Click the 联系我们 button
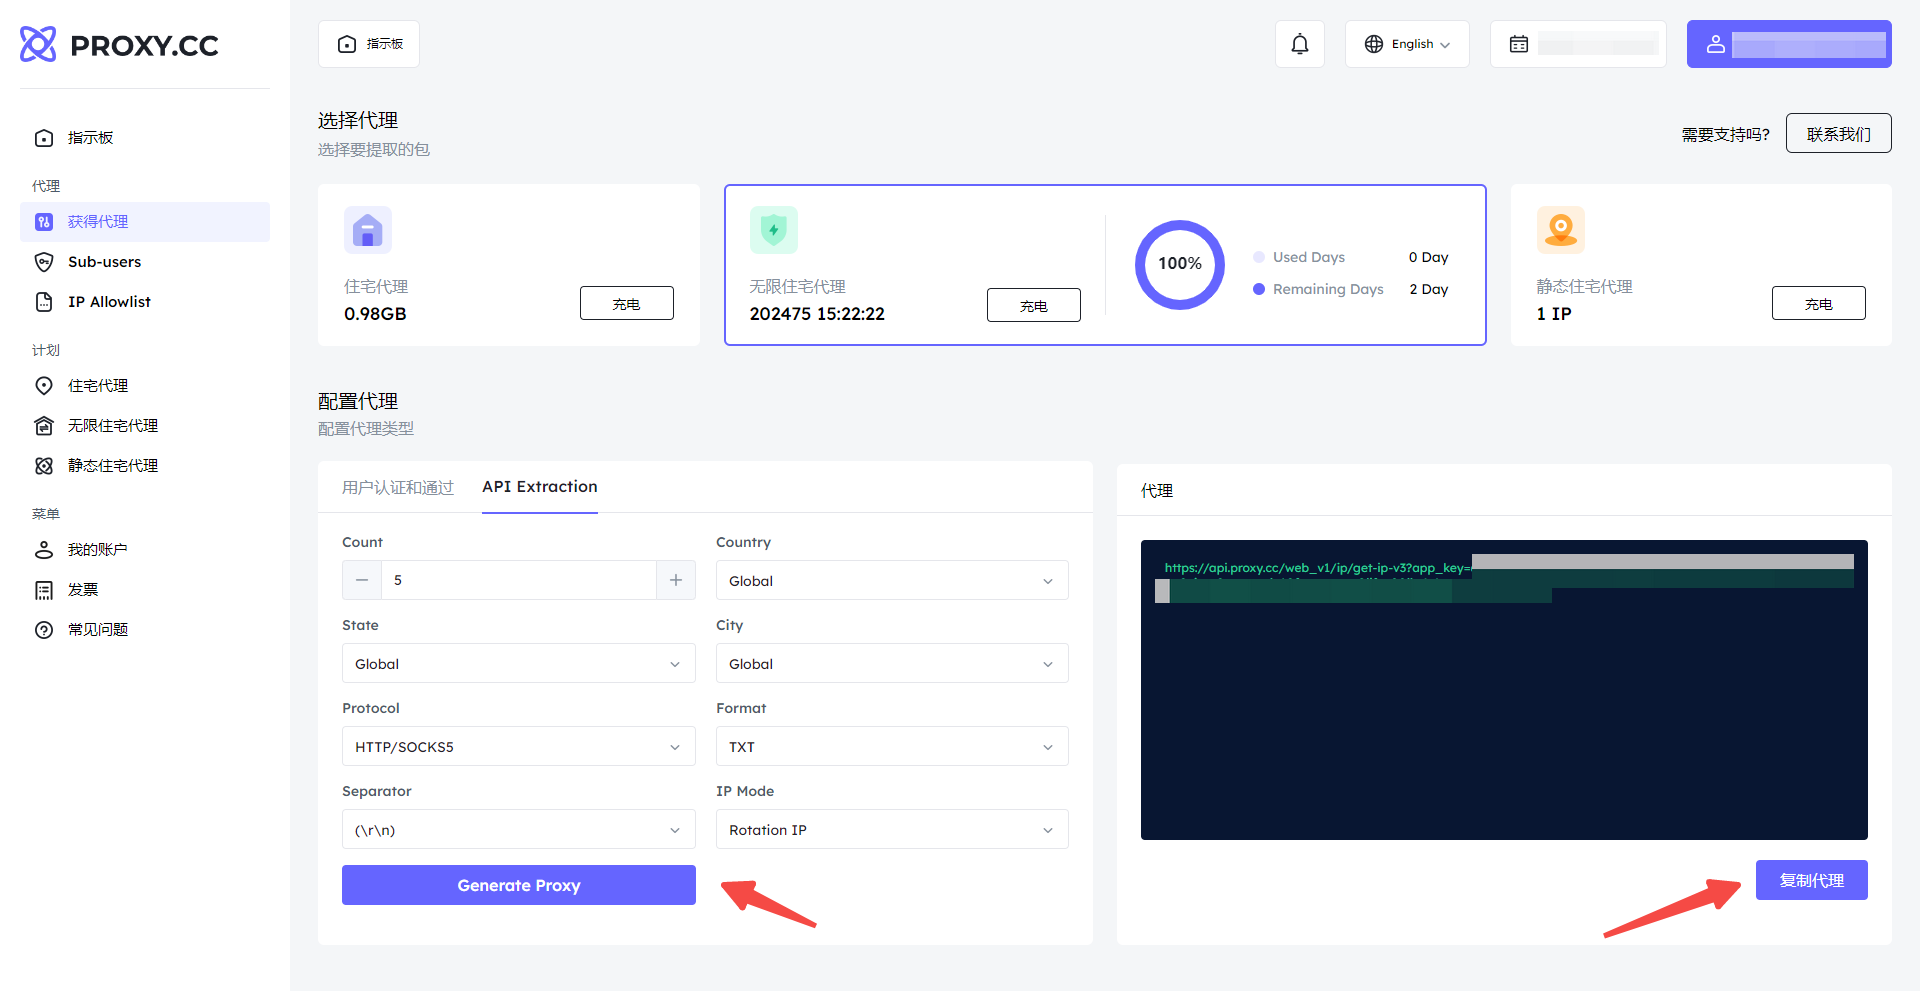Screen dimensions: 1920x991 (1839, 133)
